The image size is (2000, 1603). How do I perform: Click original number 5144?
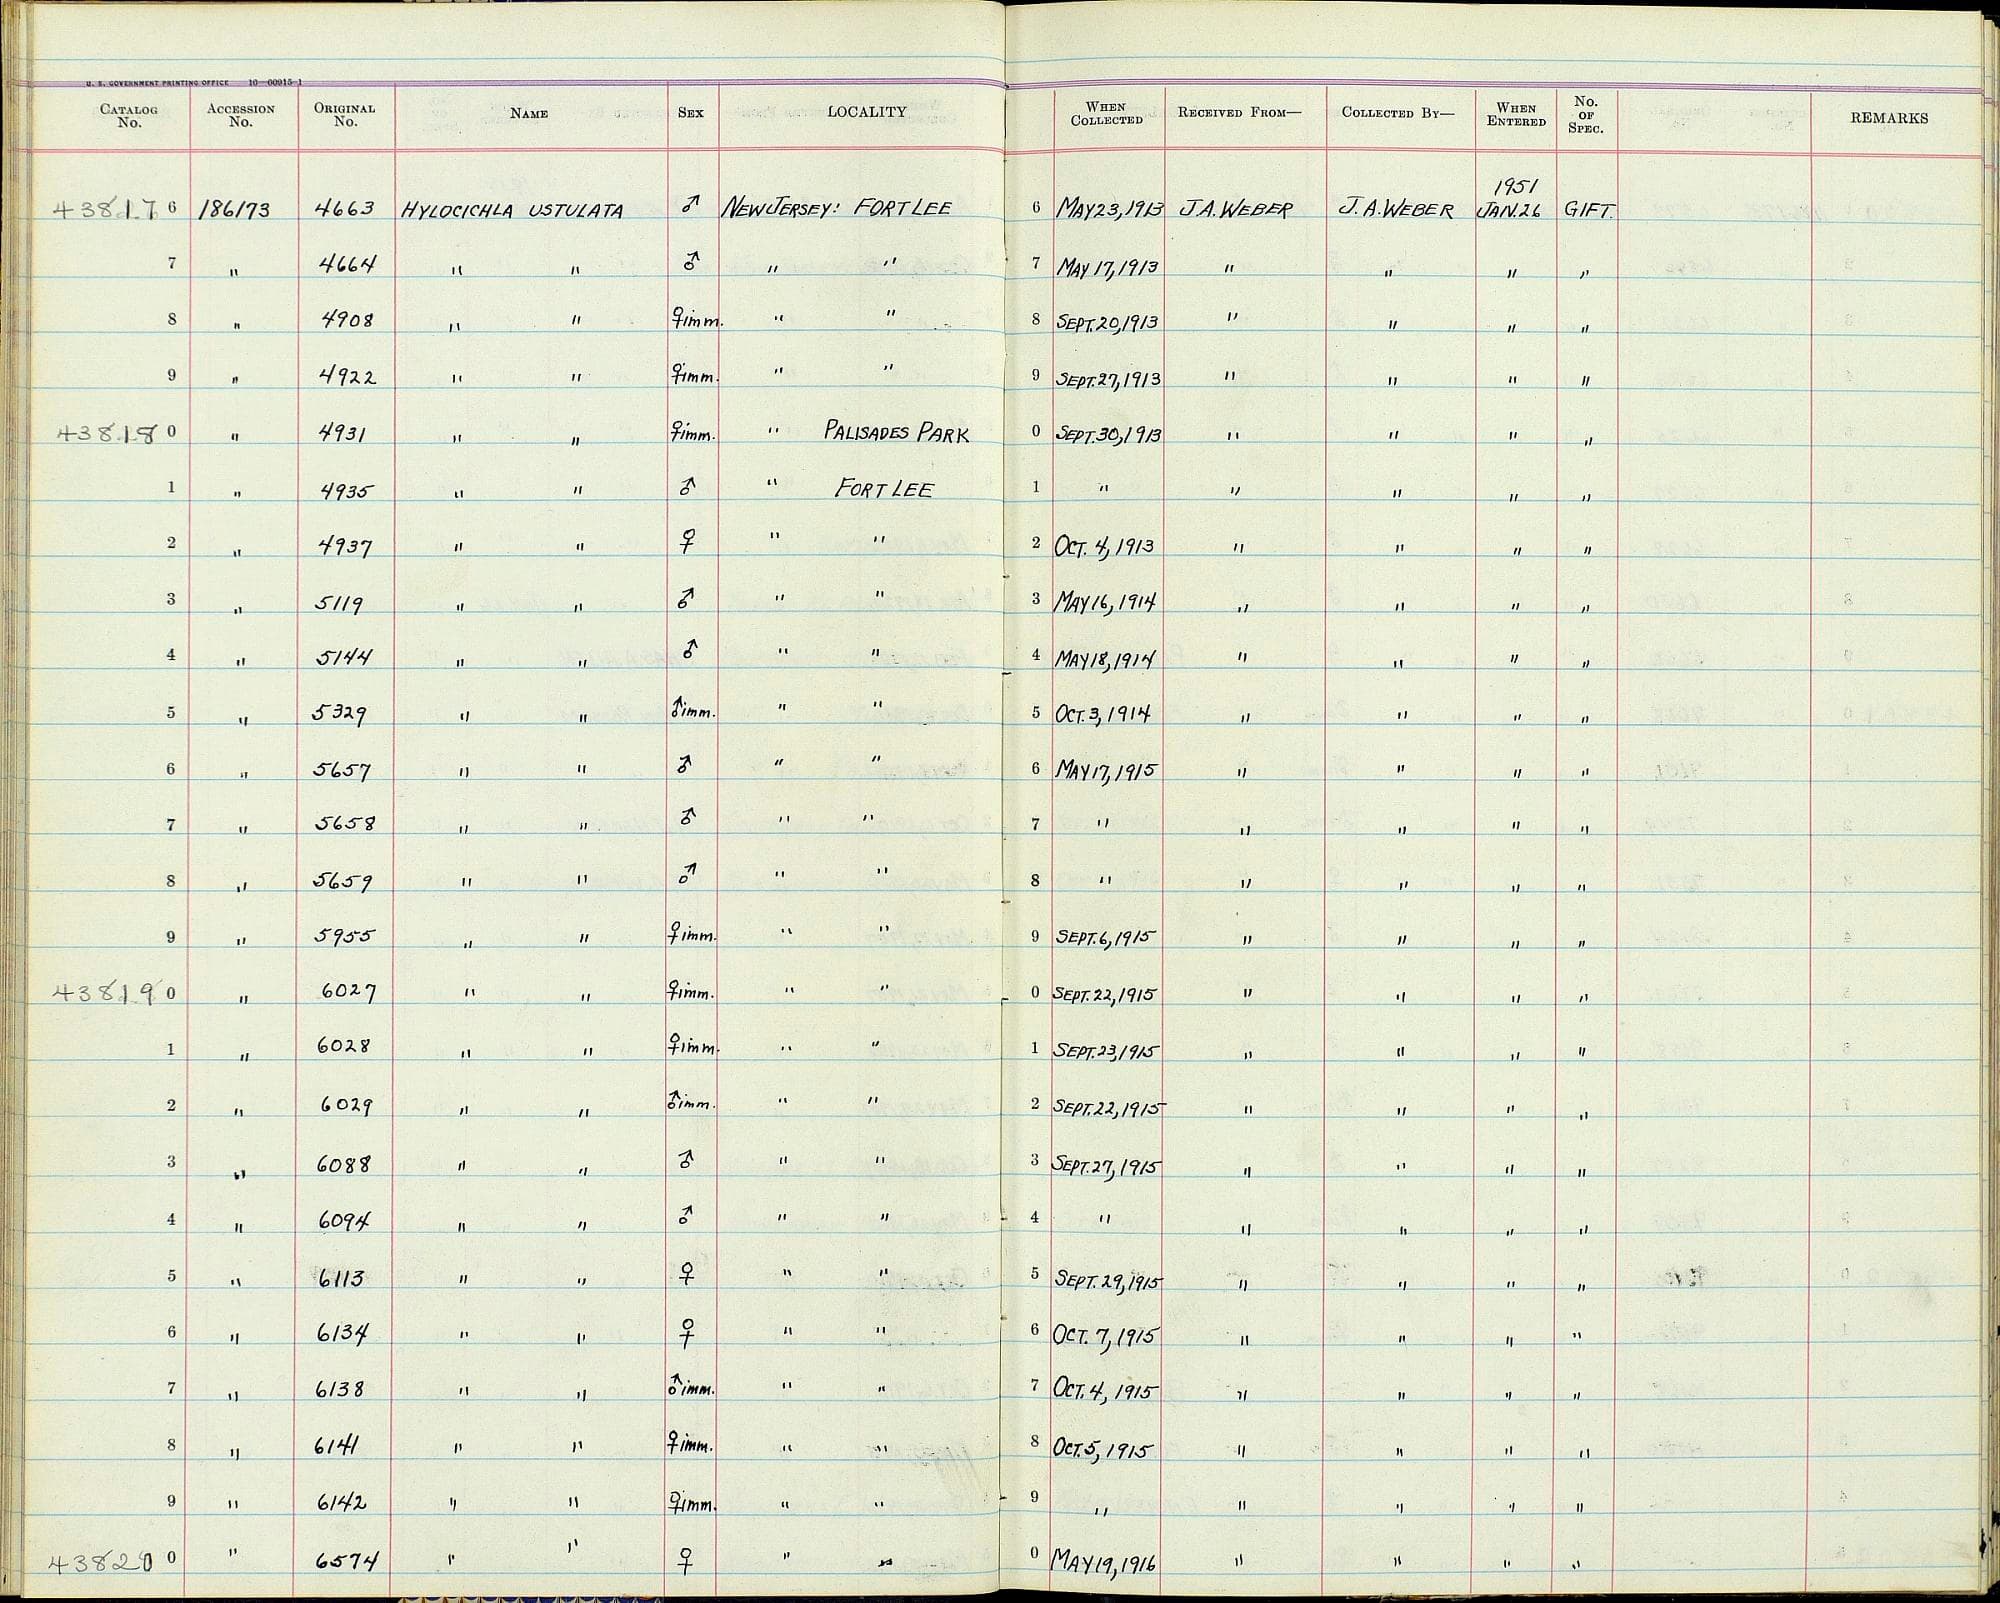coord(344,658)
